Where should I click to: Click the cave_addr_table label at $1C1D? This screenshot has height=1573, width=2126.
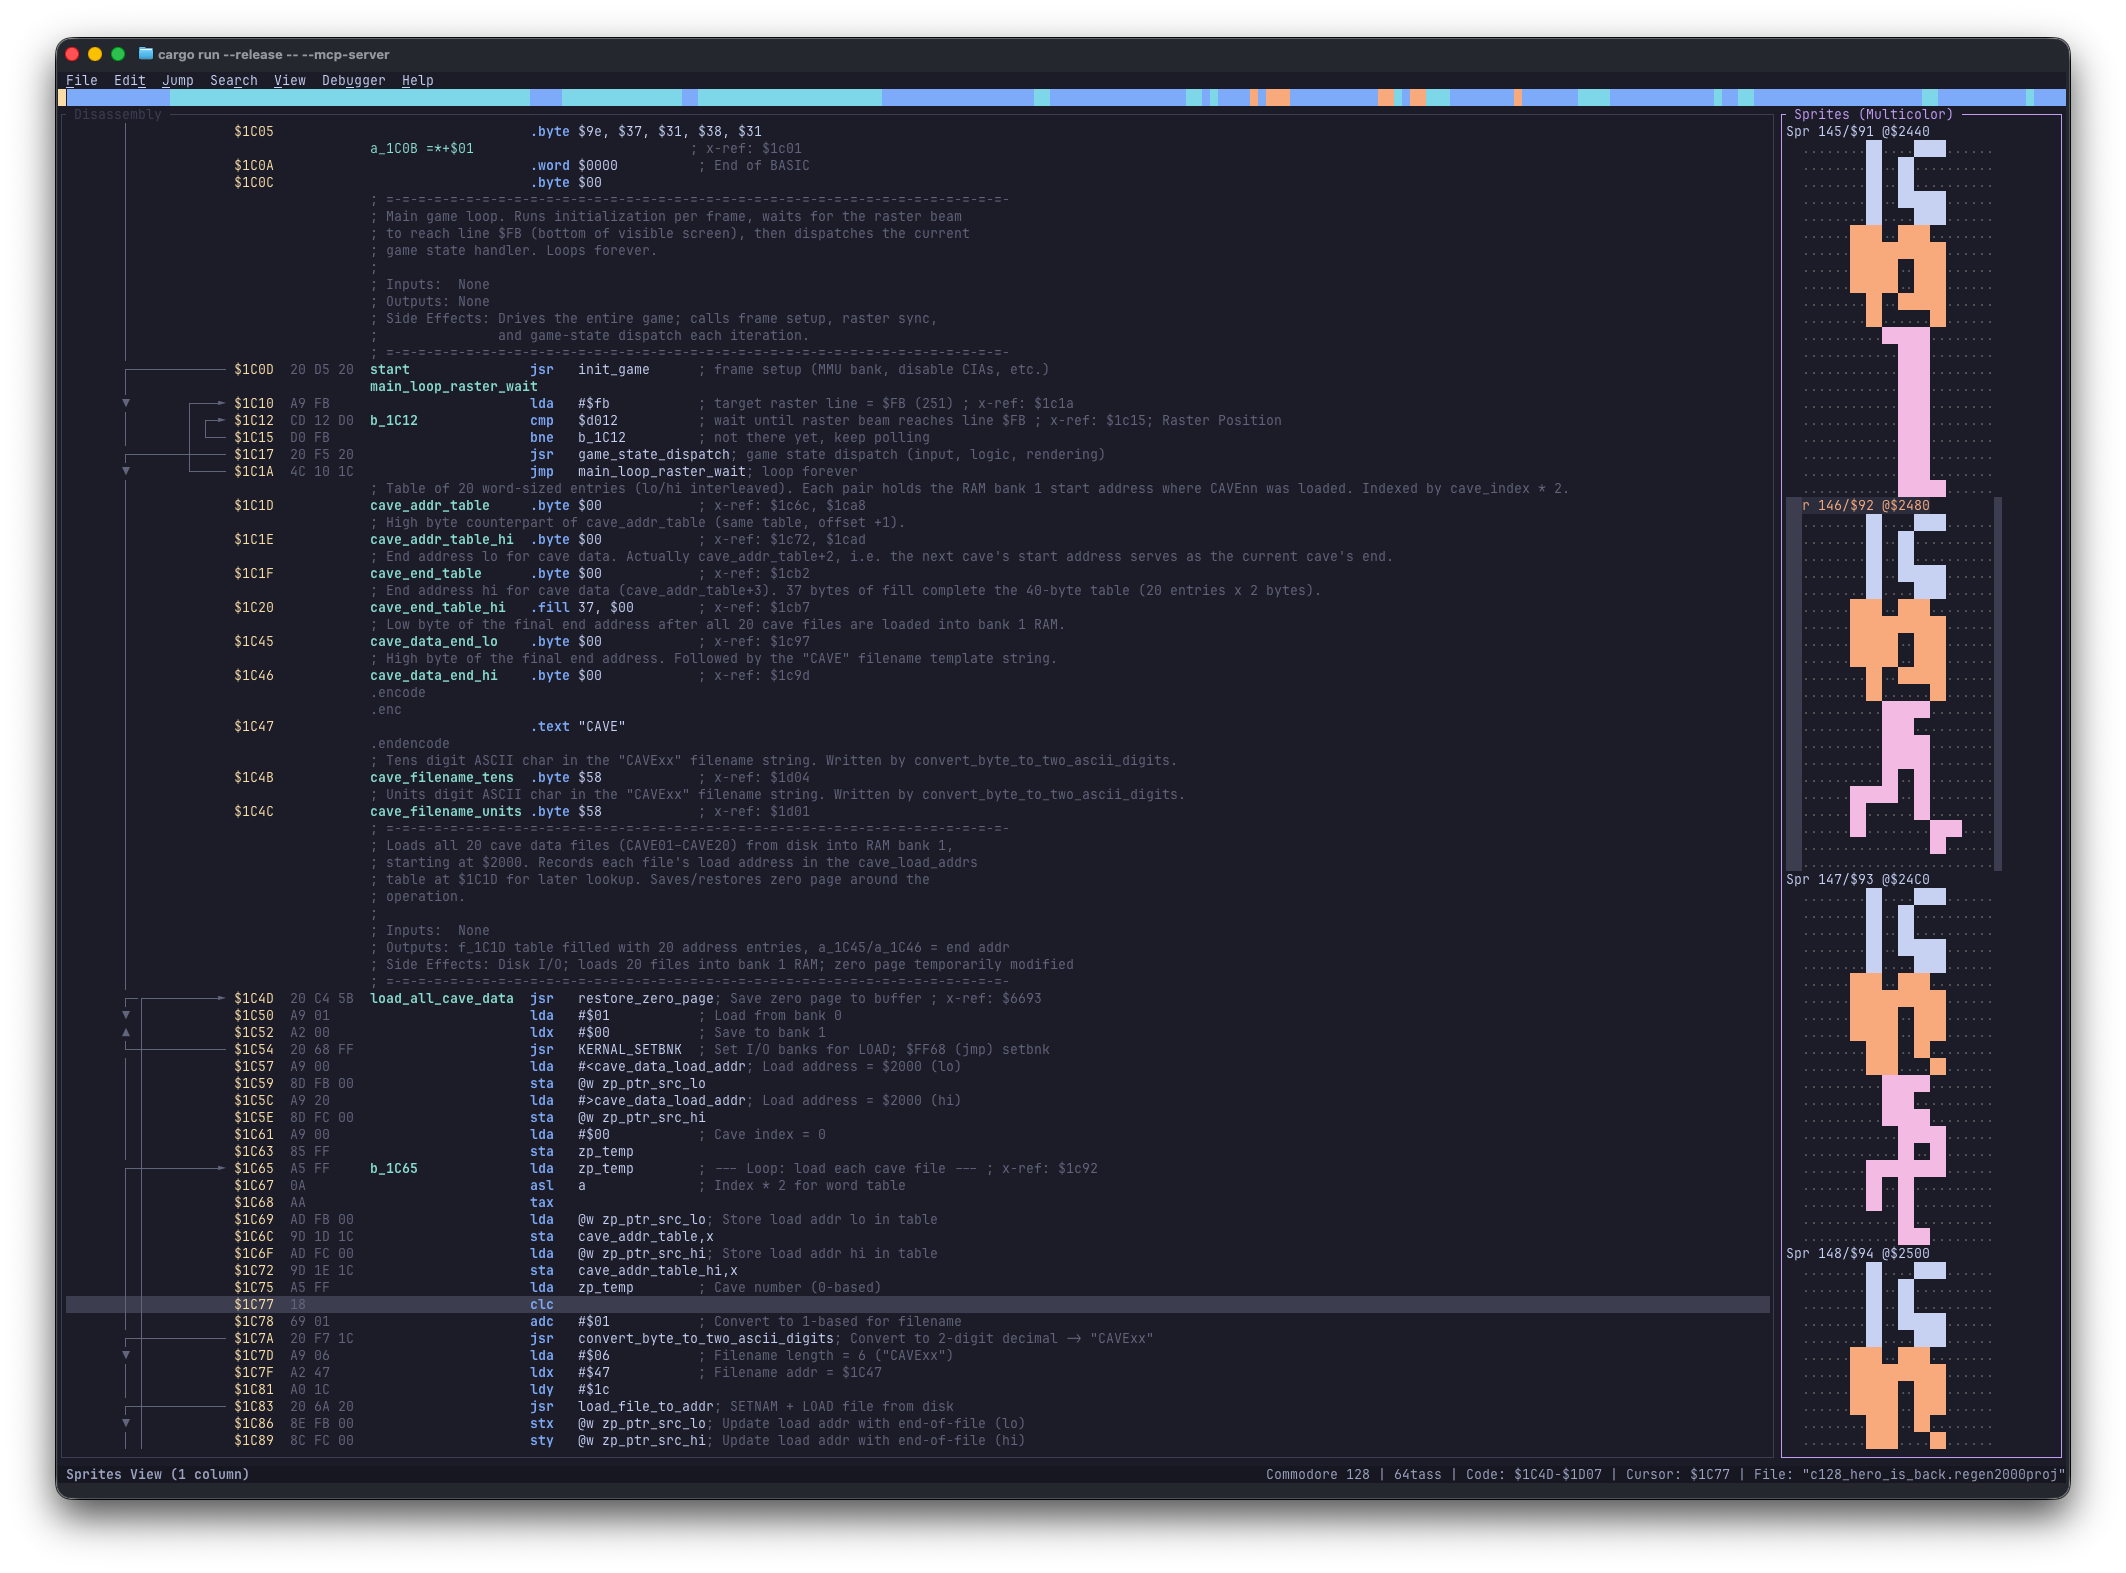pos(429,505)
